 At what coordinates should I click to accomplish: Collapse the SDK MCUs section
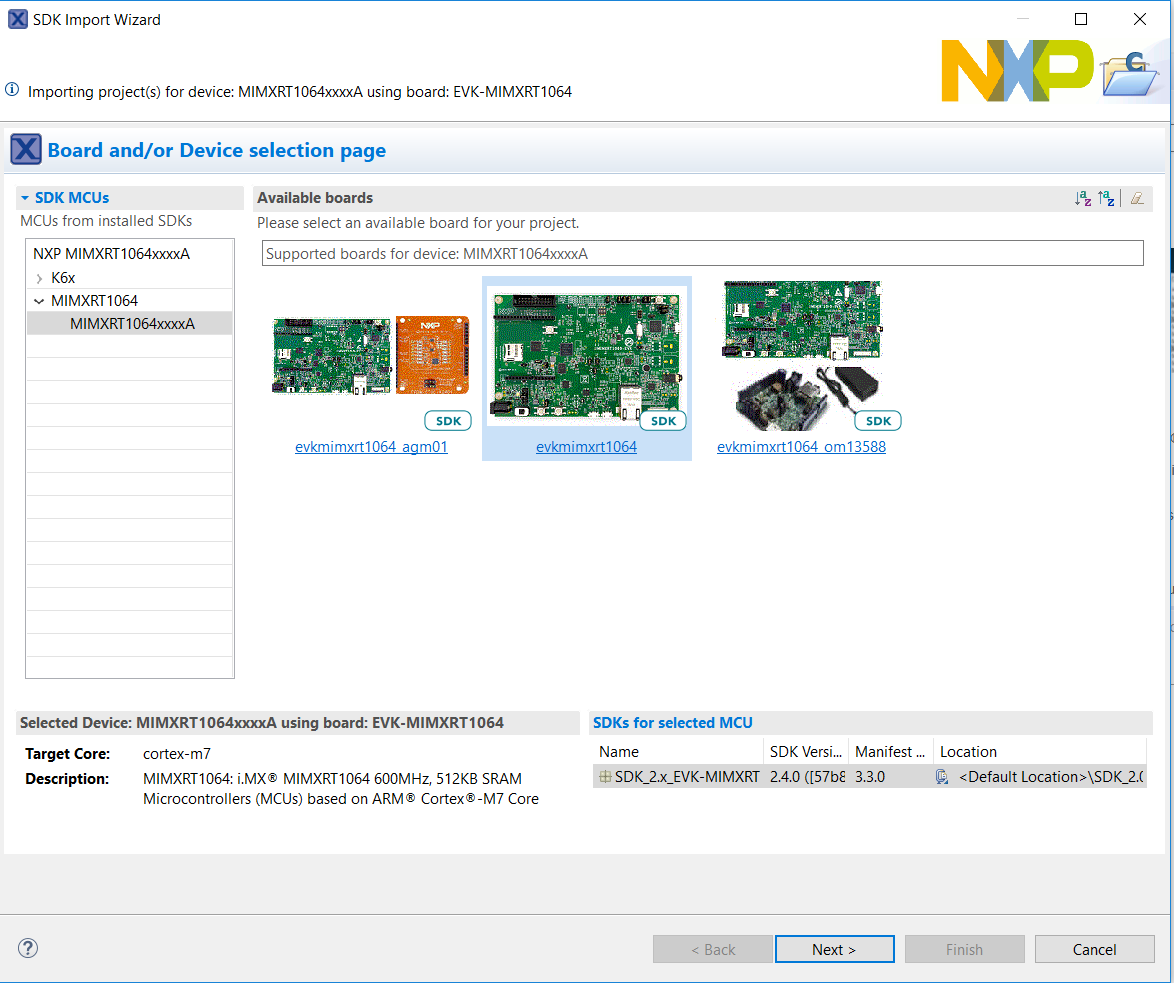click(25, 198)
